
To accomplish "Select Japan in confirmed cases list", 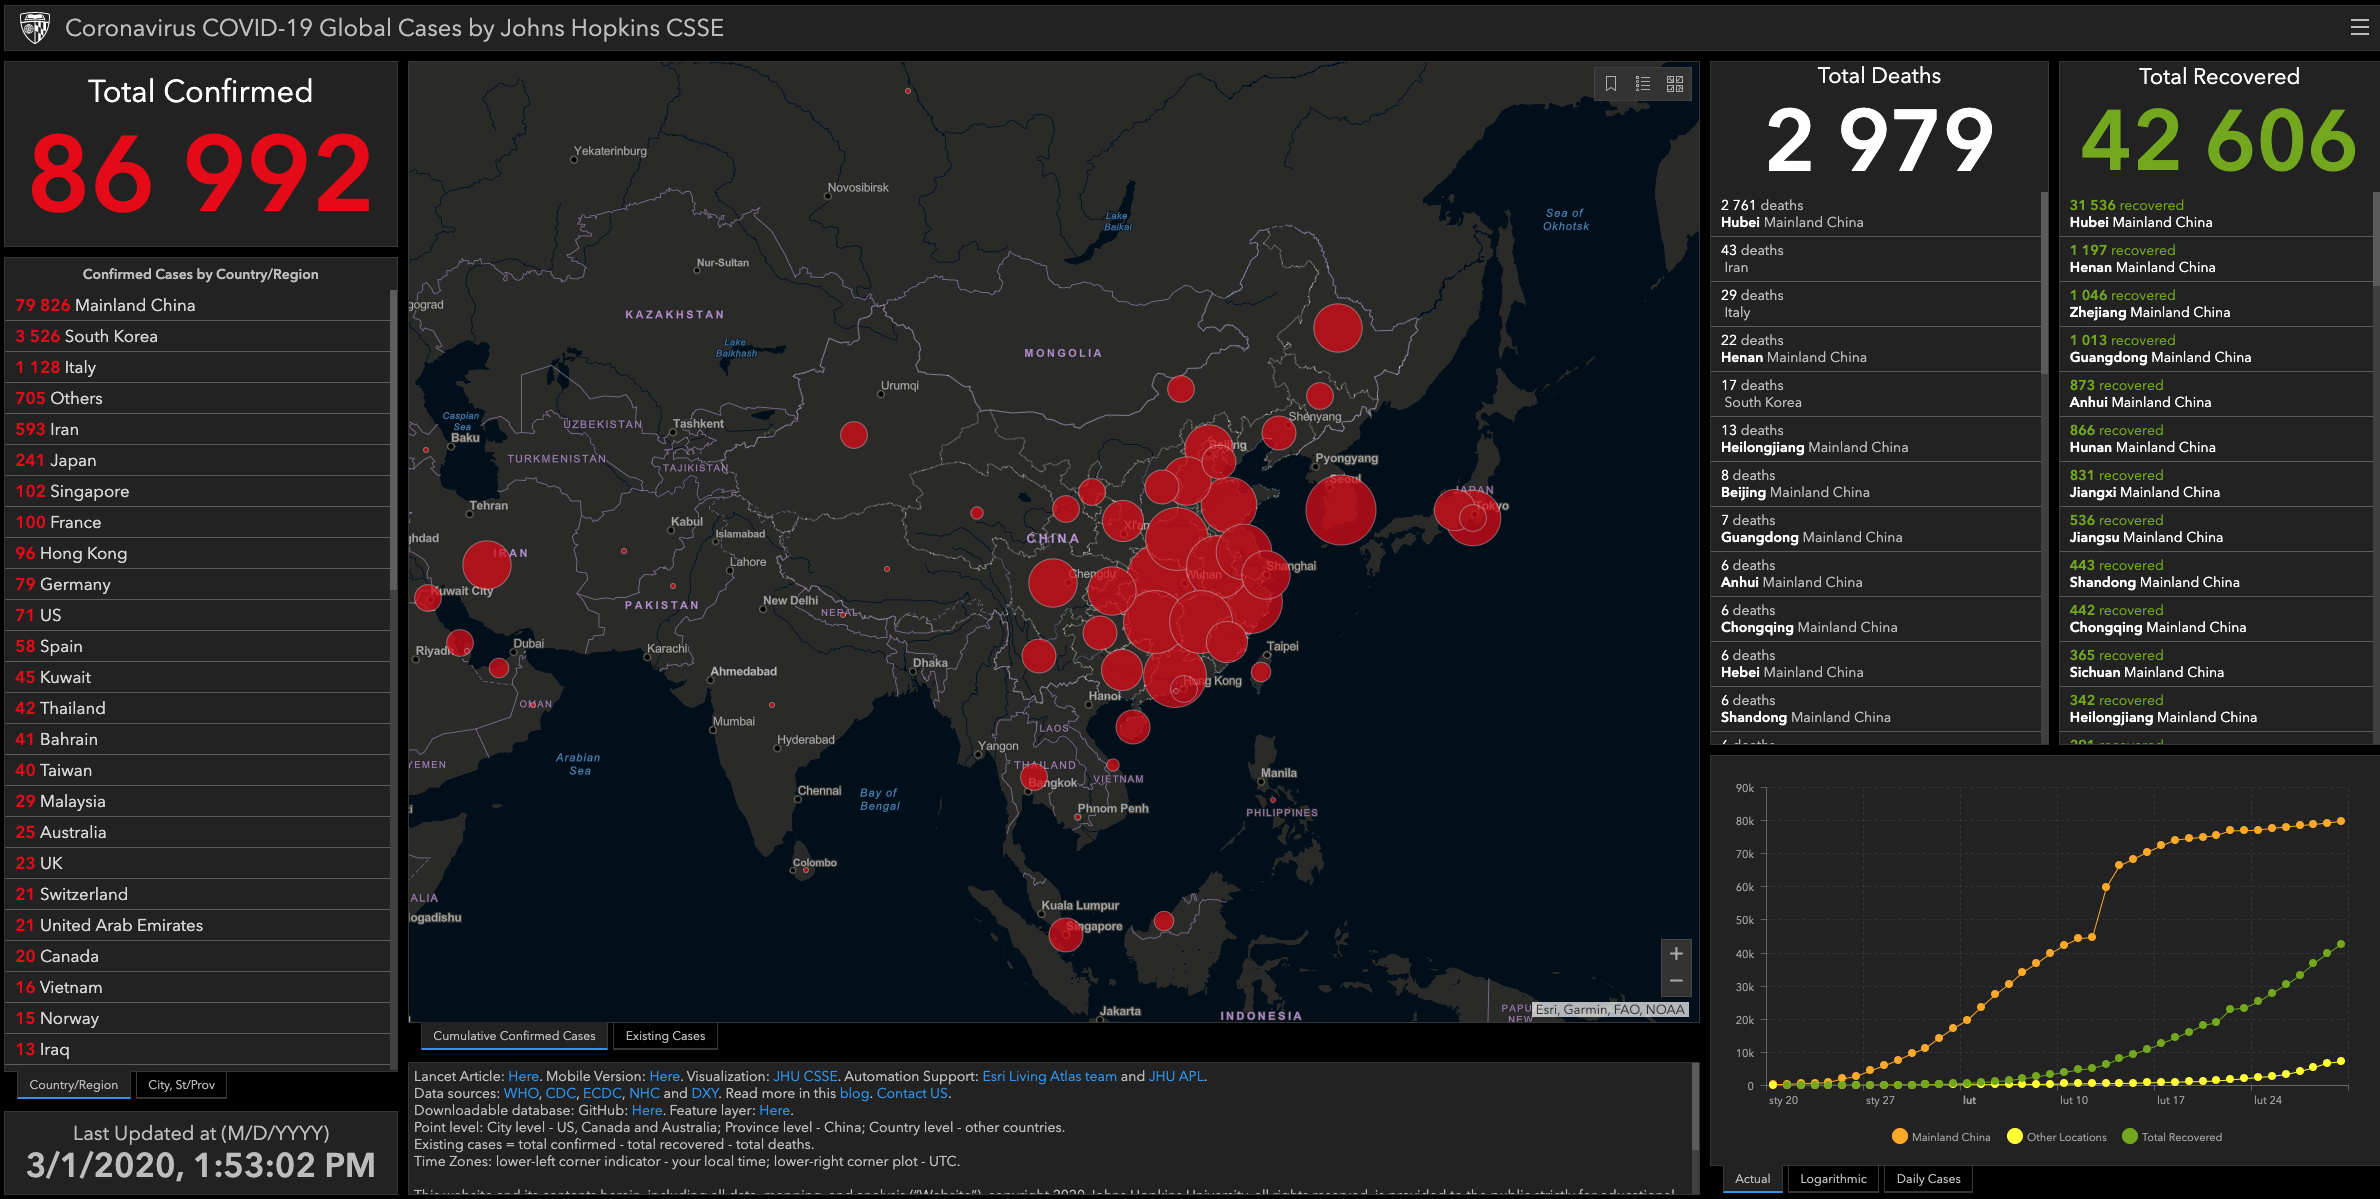I will (198, 460).
